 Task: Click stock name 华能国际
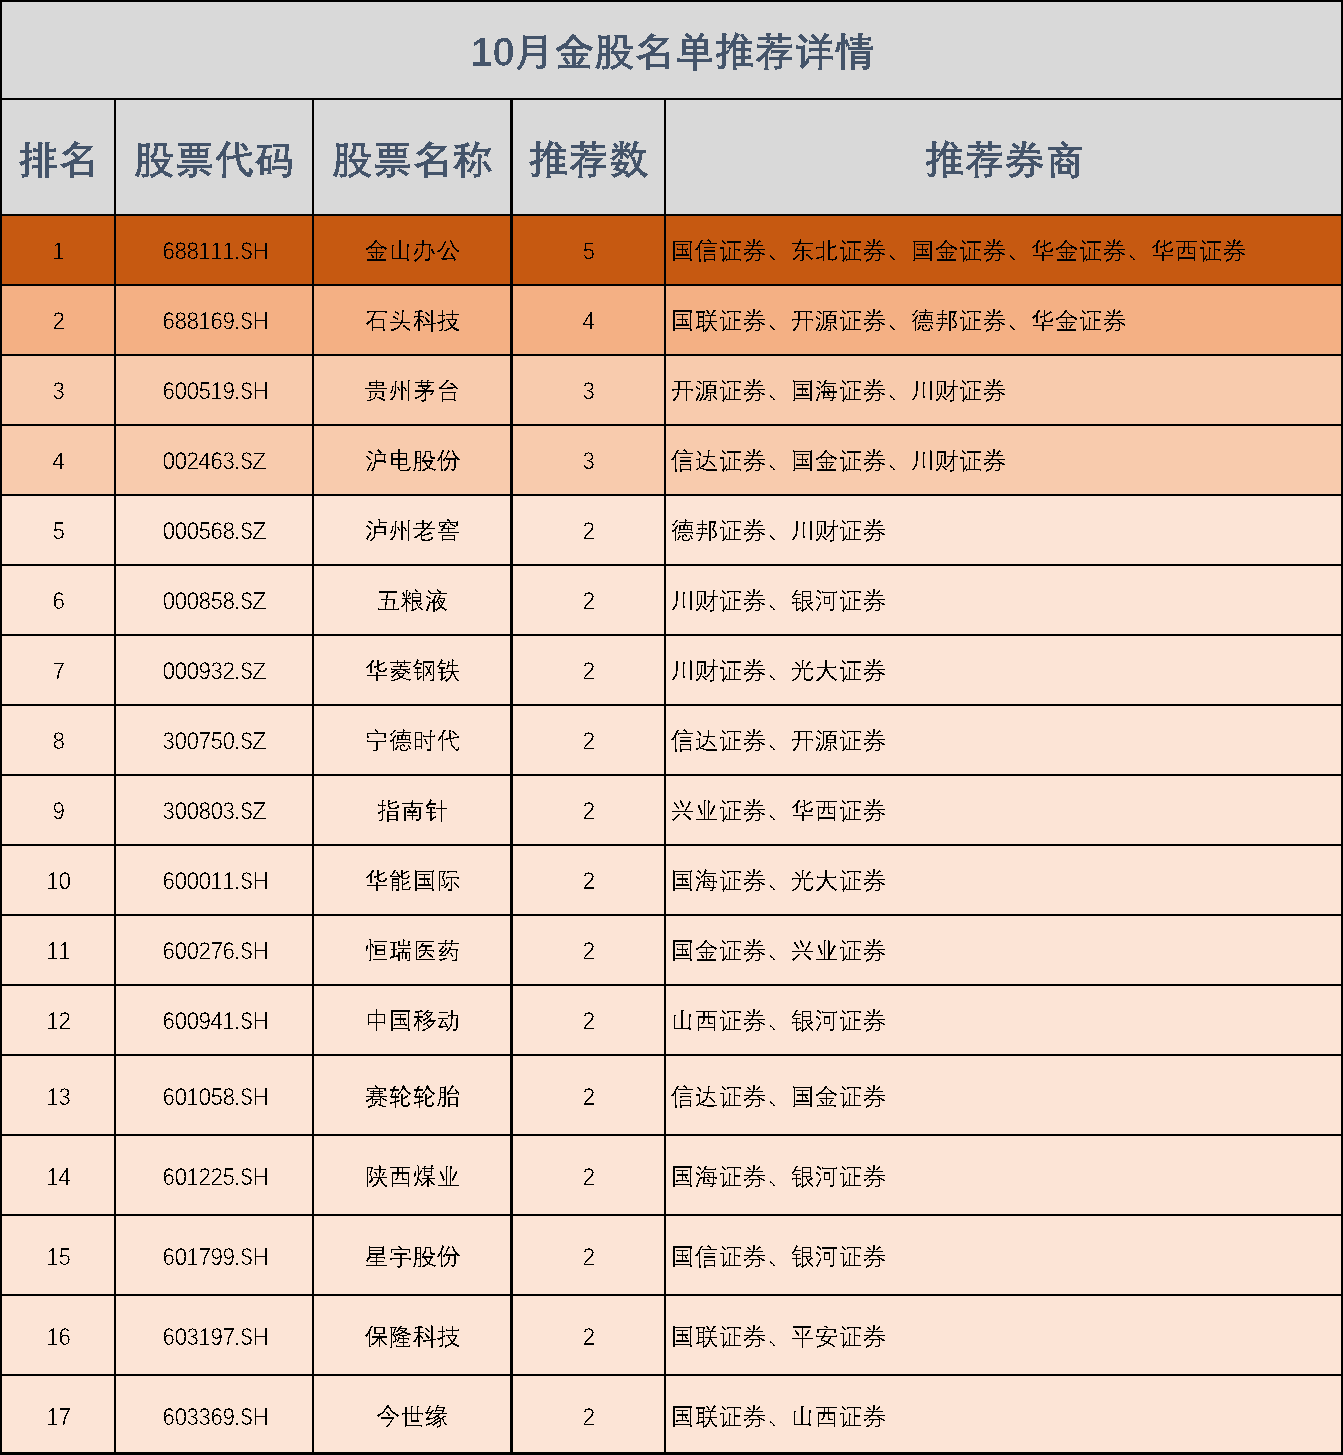(x=412, y=881)
